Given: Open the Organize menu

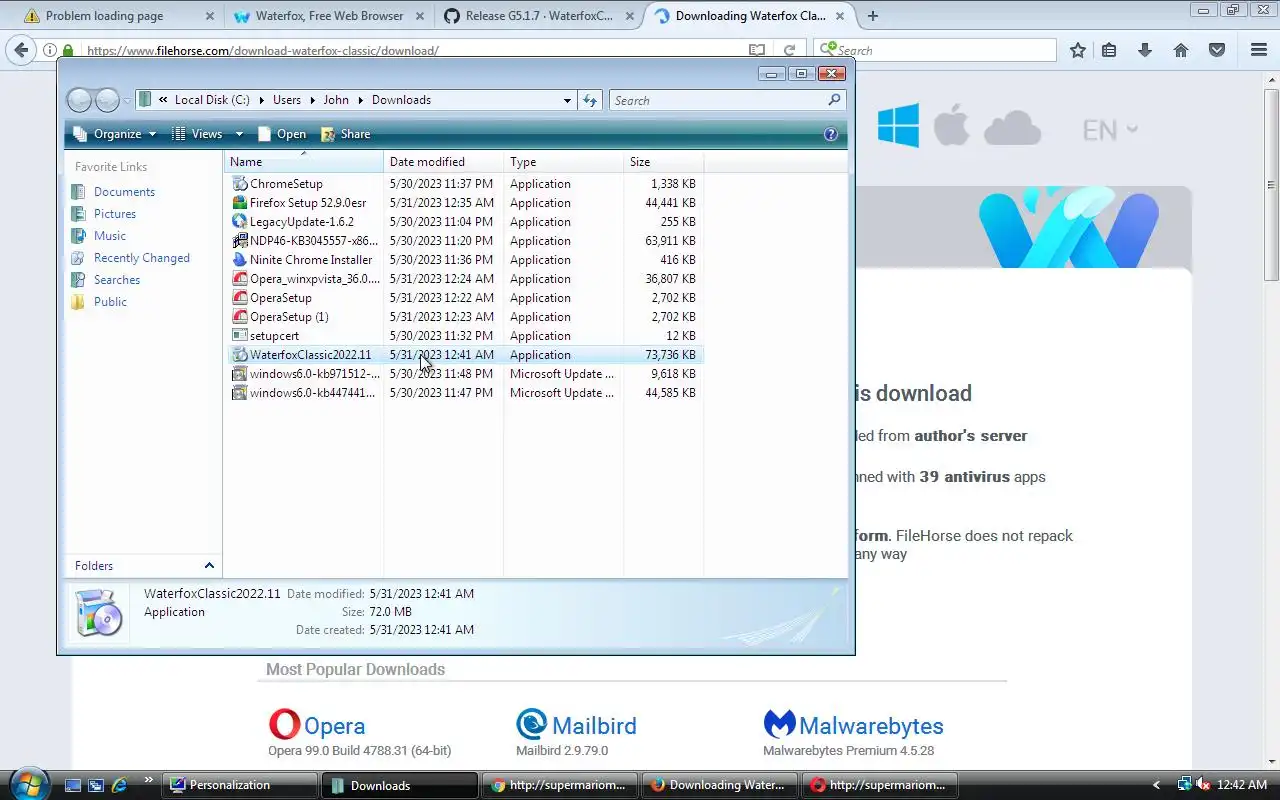Looking at the screenshot, I should point(115,134).
